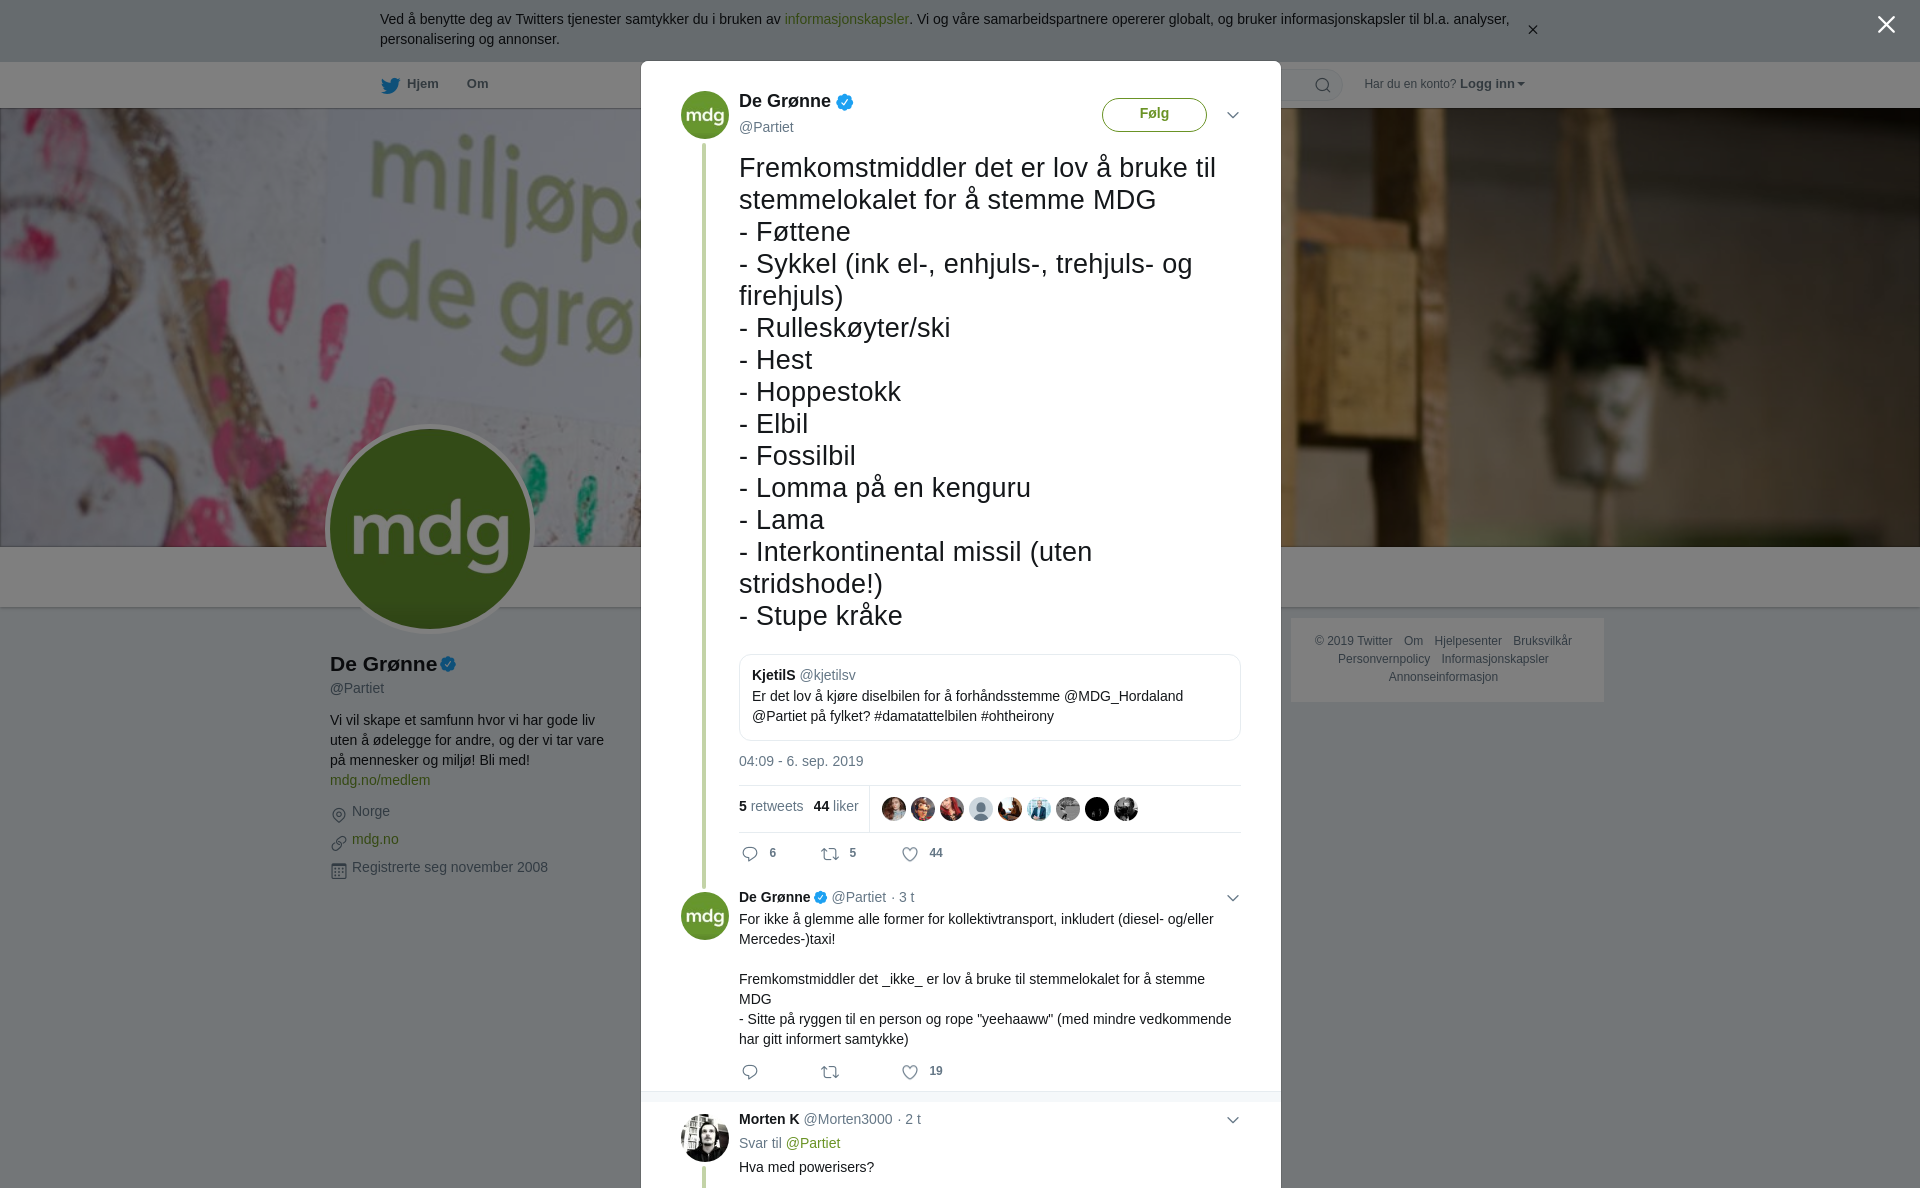Click the large mdg profile picture
This screenshot has width=1920, height=1188.
point(430,529)
